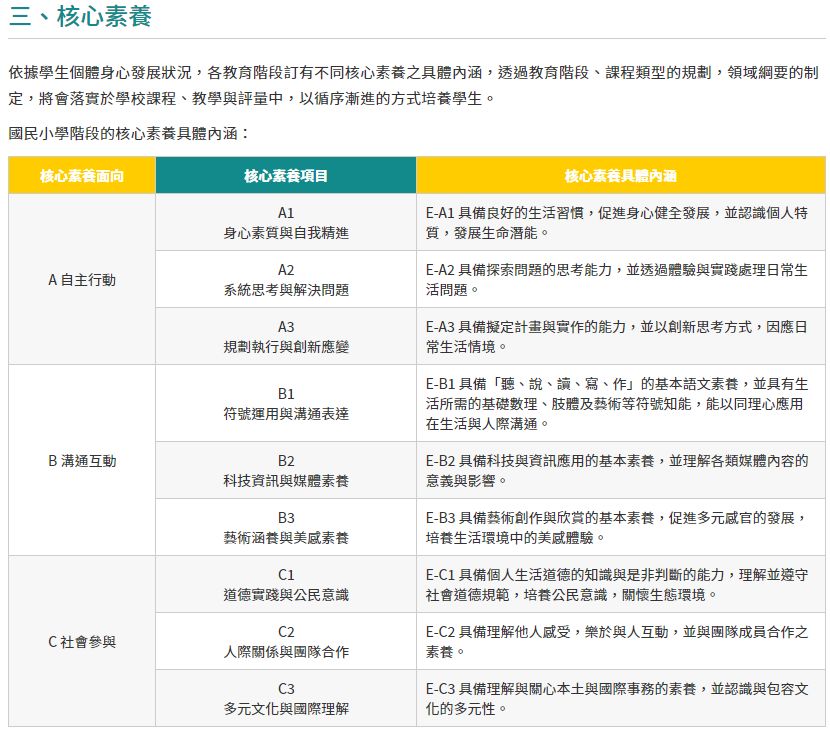Screen dimensions: 830x731
Task: Click the A2 系統思考與解決問題 cell
Action: [x=286, y=280]
